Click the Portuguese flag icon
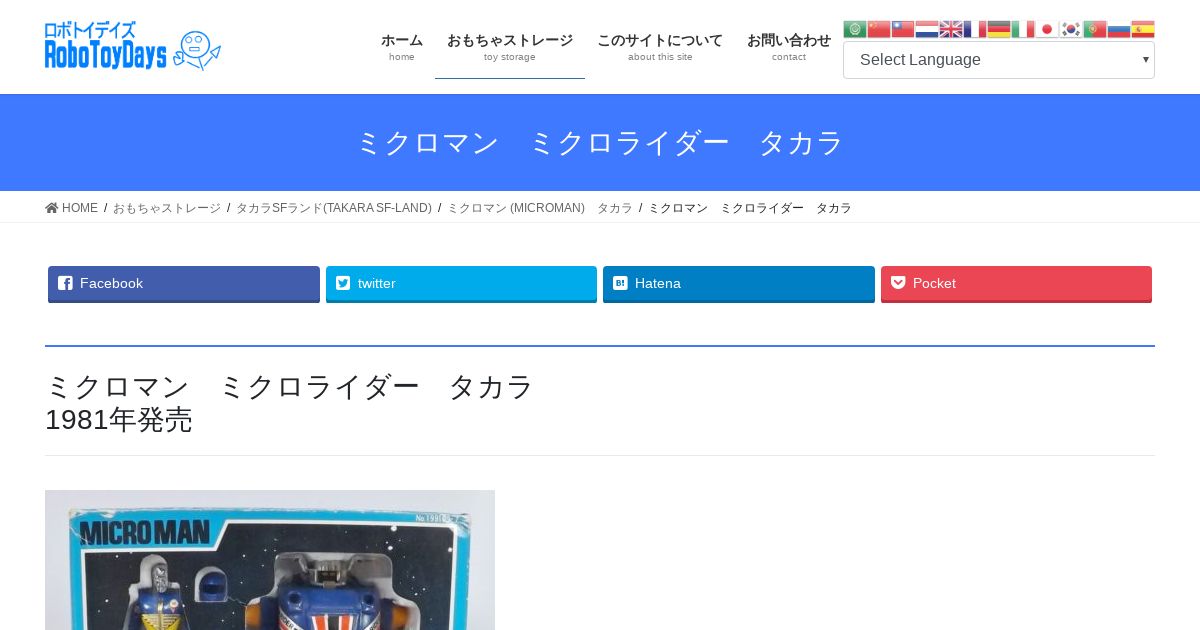 1095,29
